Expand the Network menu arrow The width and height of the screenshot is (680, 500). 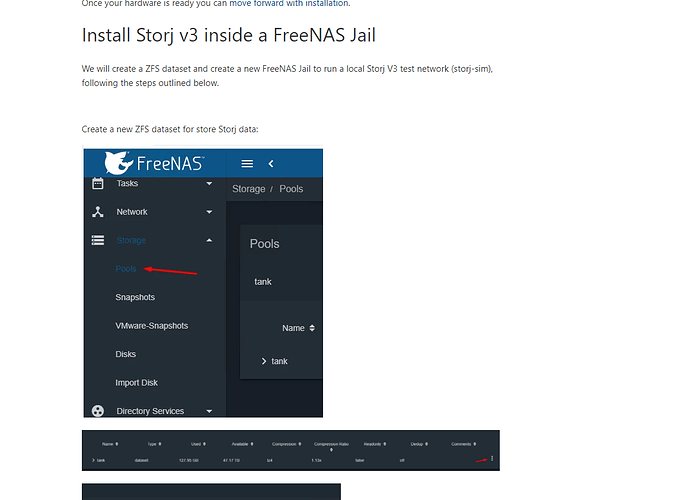tap(209, 212)
